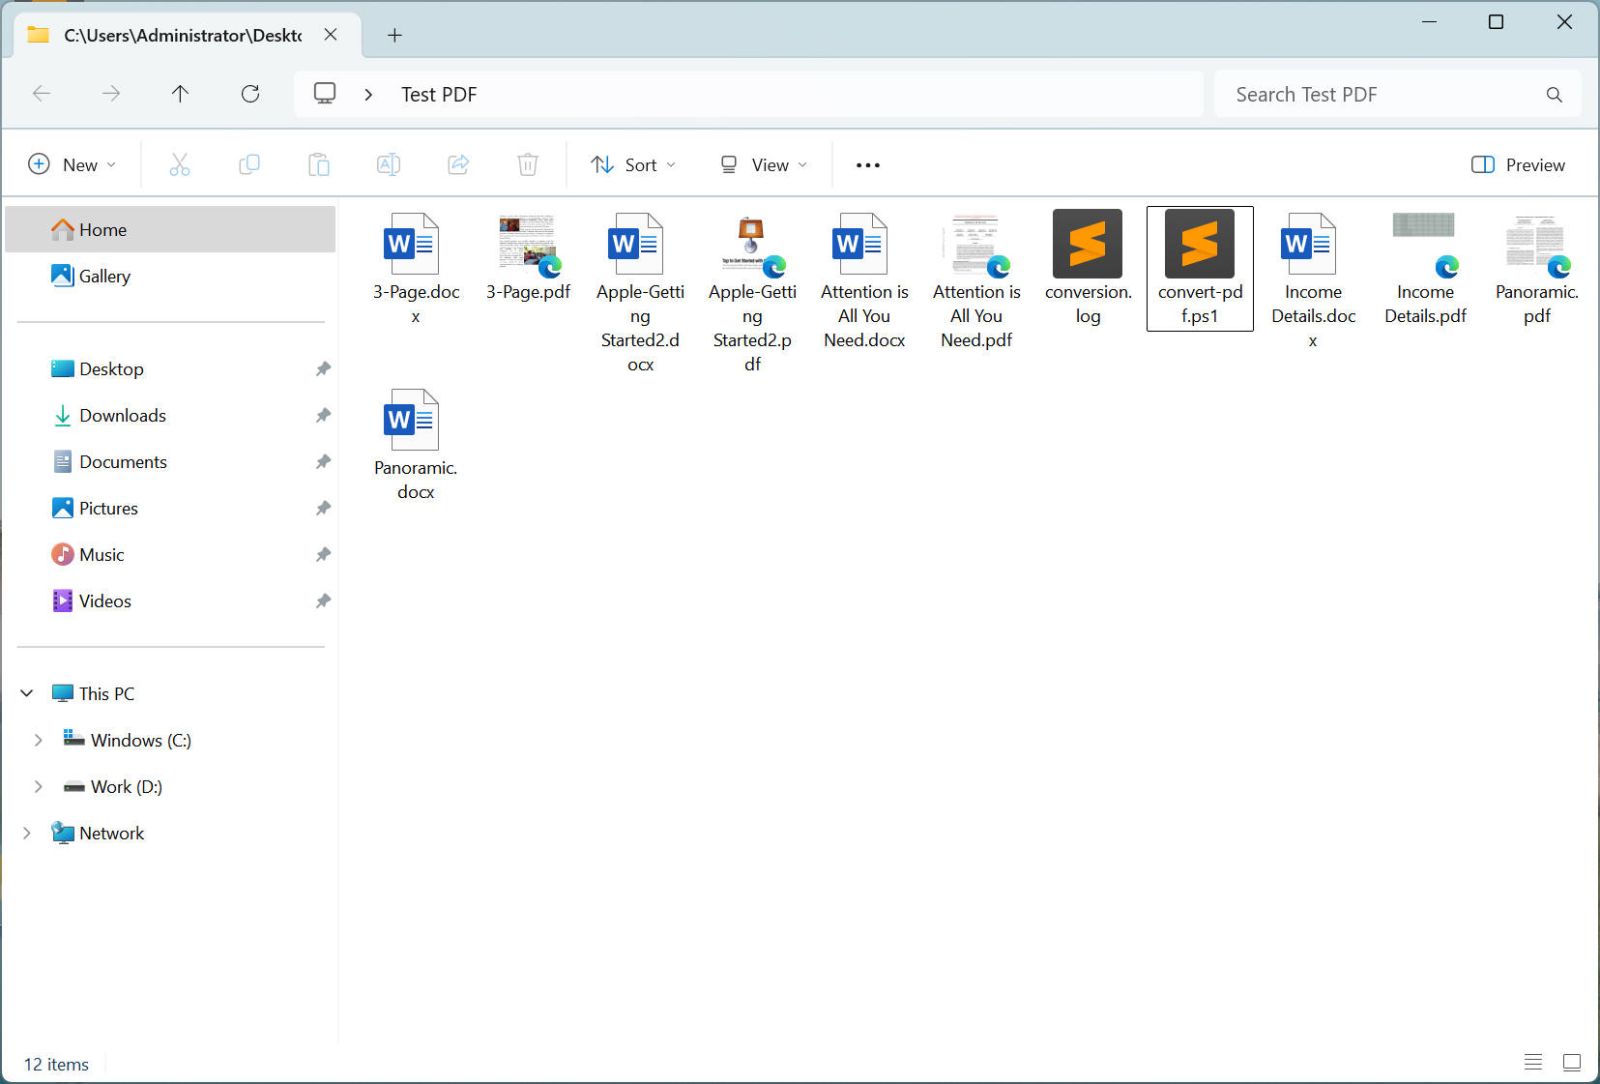
Task: Open the See more ellipsis menu
Action: tap(868, 165)
